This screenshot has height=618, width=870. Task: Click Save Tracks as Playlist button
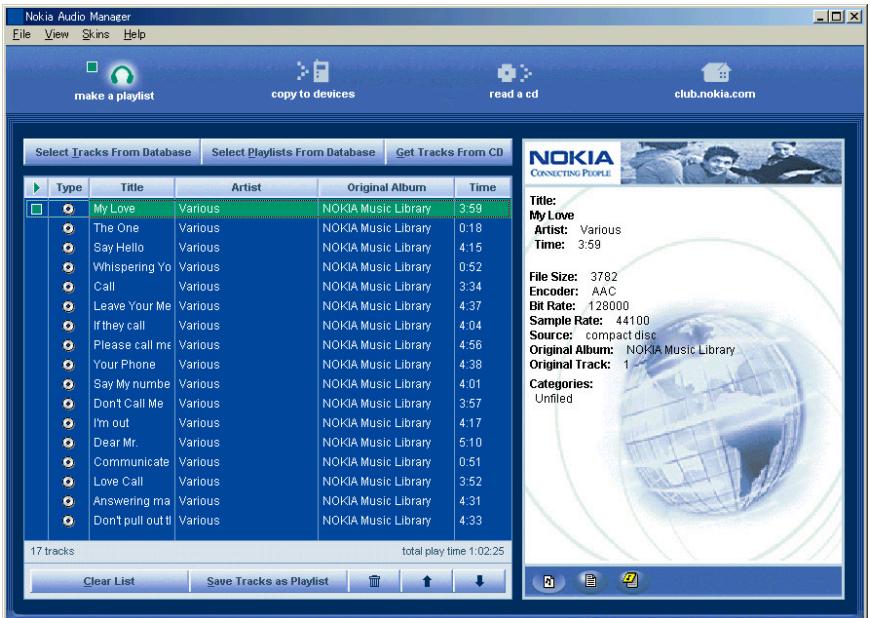click(x=268, y=581)
